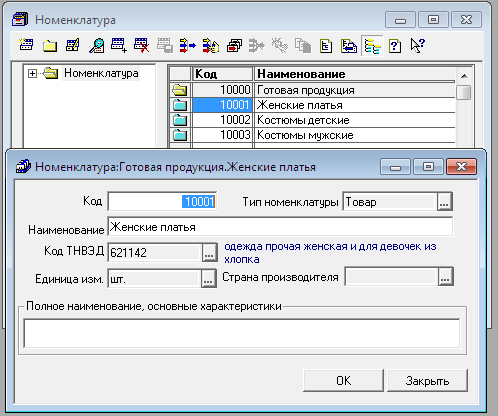The width and height of the screenshot is (498, 416).
Task: Maximize the Женские платья dialog
Action: (x=428, y=166)
